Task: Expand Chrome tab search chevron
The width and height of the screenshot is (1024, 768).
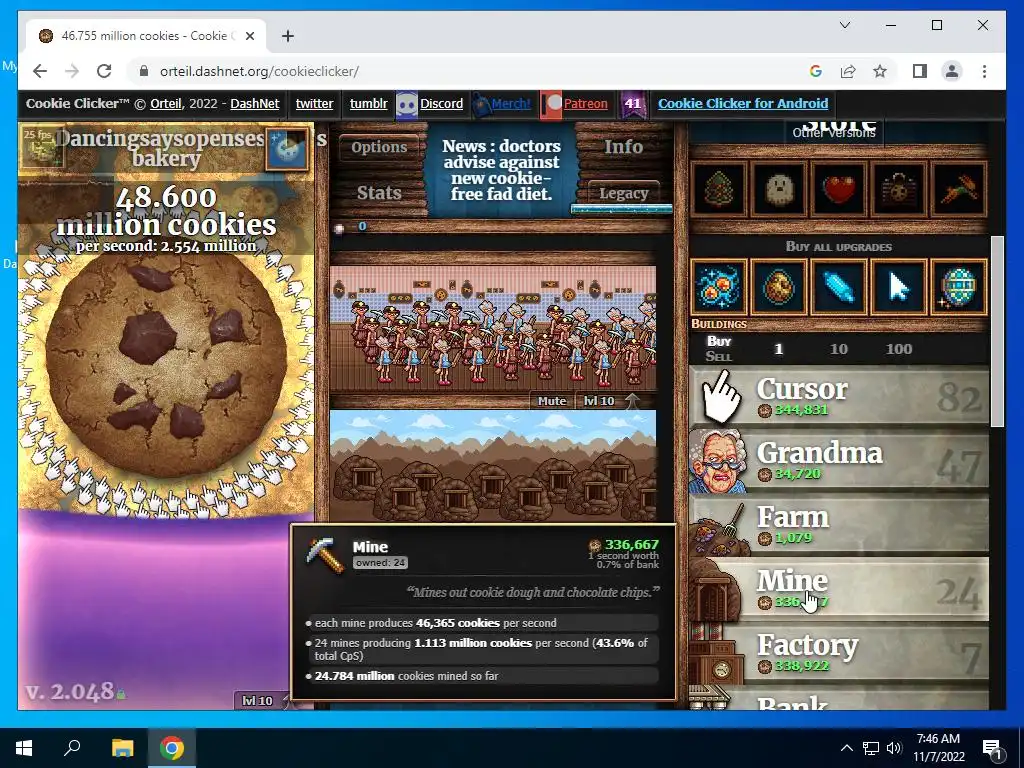Action: click(x=845, y=25)
